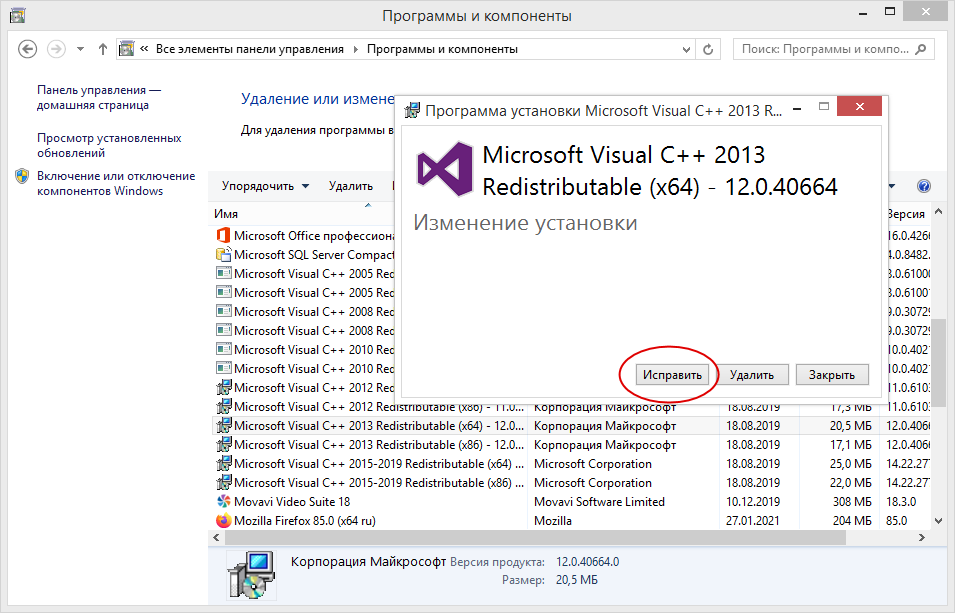This screenshot has width=955, height=613.
Task: Click Версия column header
Action: click(x=906, y=214)
